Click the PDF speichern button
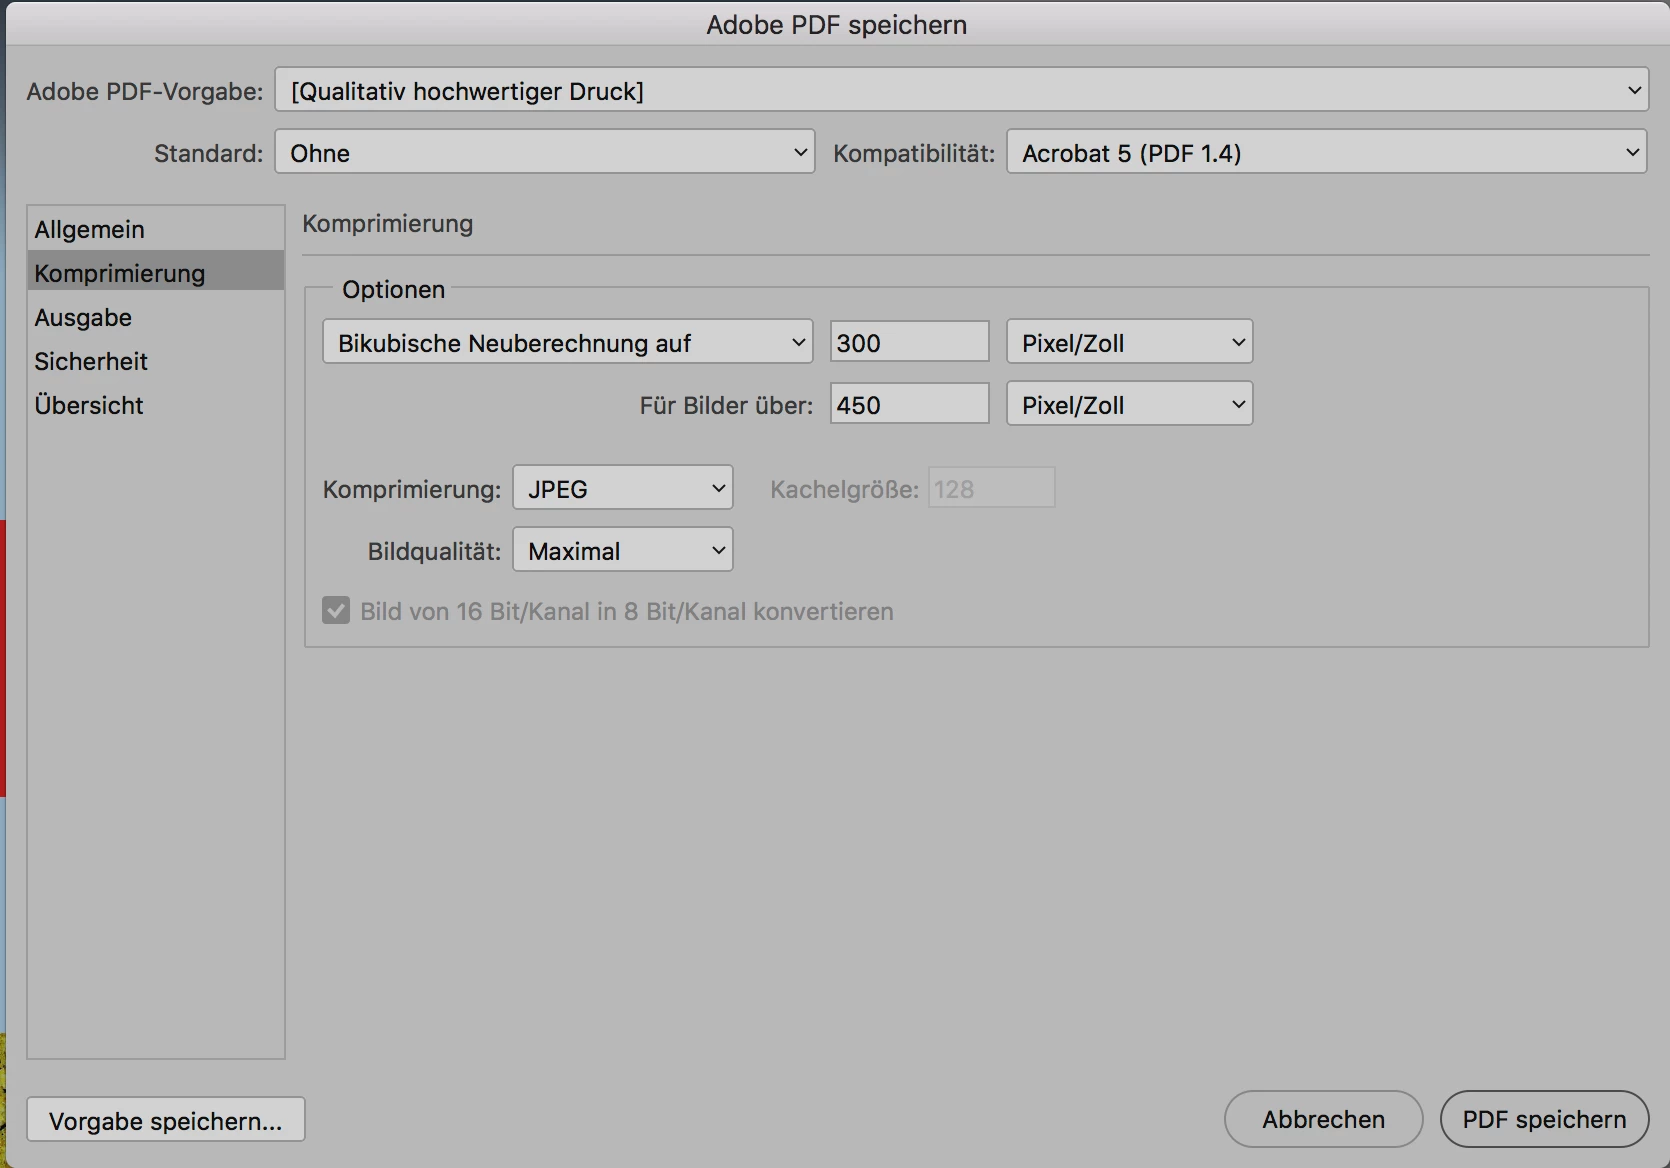The width and height of the screenshot is (1670, 1168). (x=1544, y=1119)
